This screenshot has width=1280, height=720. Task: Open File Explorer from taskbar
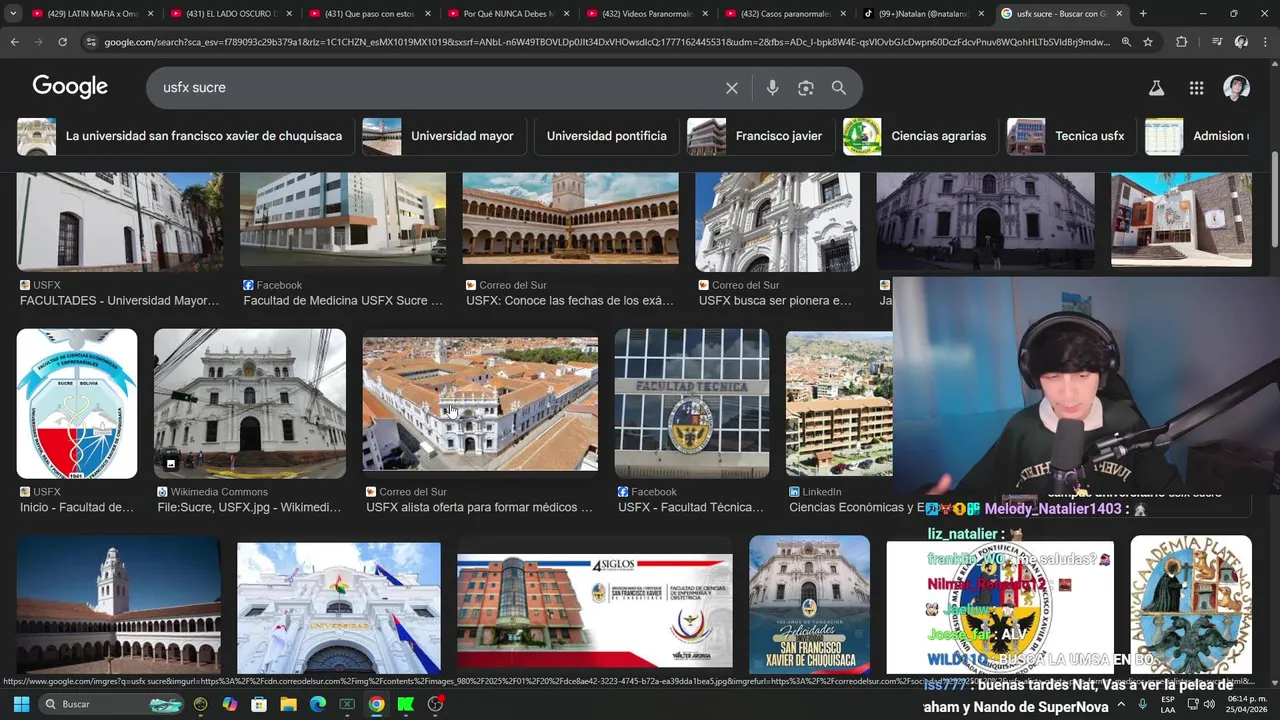[x=288, y=704]
